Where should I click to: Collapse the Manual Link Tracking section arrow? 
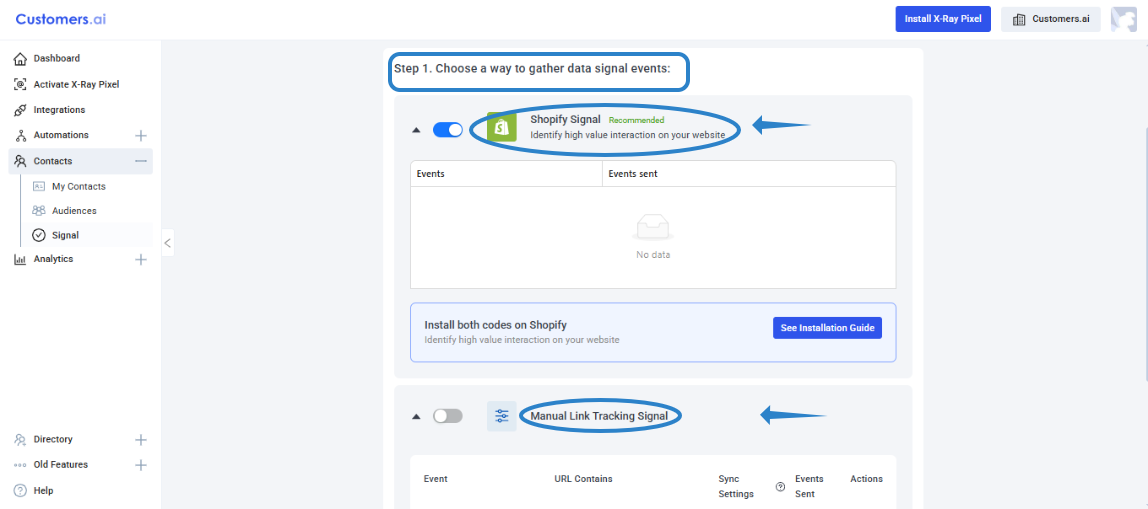pyautogui.click(x=416, y=417)
